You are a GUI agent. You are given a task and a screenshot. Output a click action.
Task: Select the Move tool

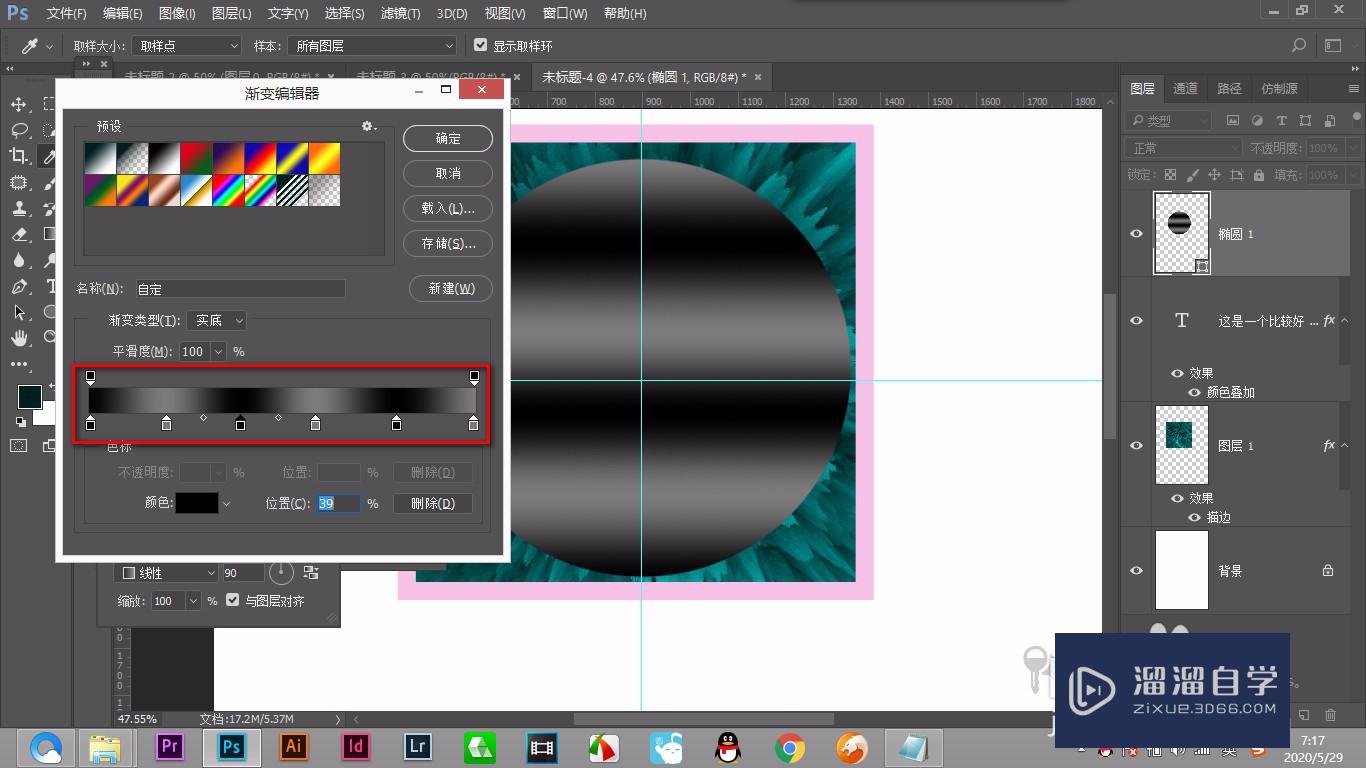19,105
